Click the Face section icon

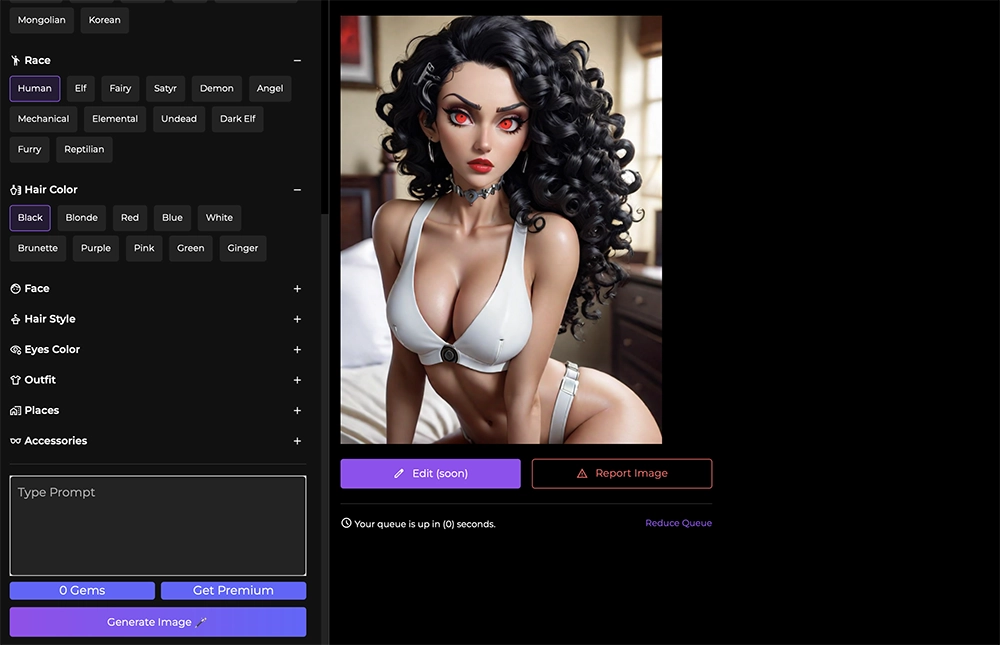pyautogui.click(x=14, y=288)
